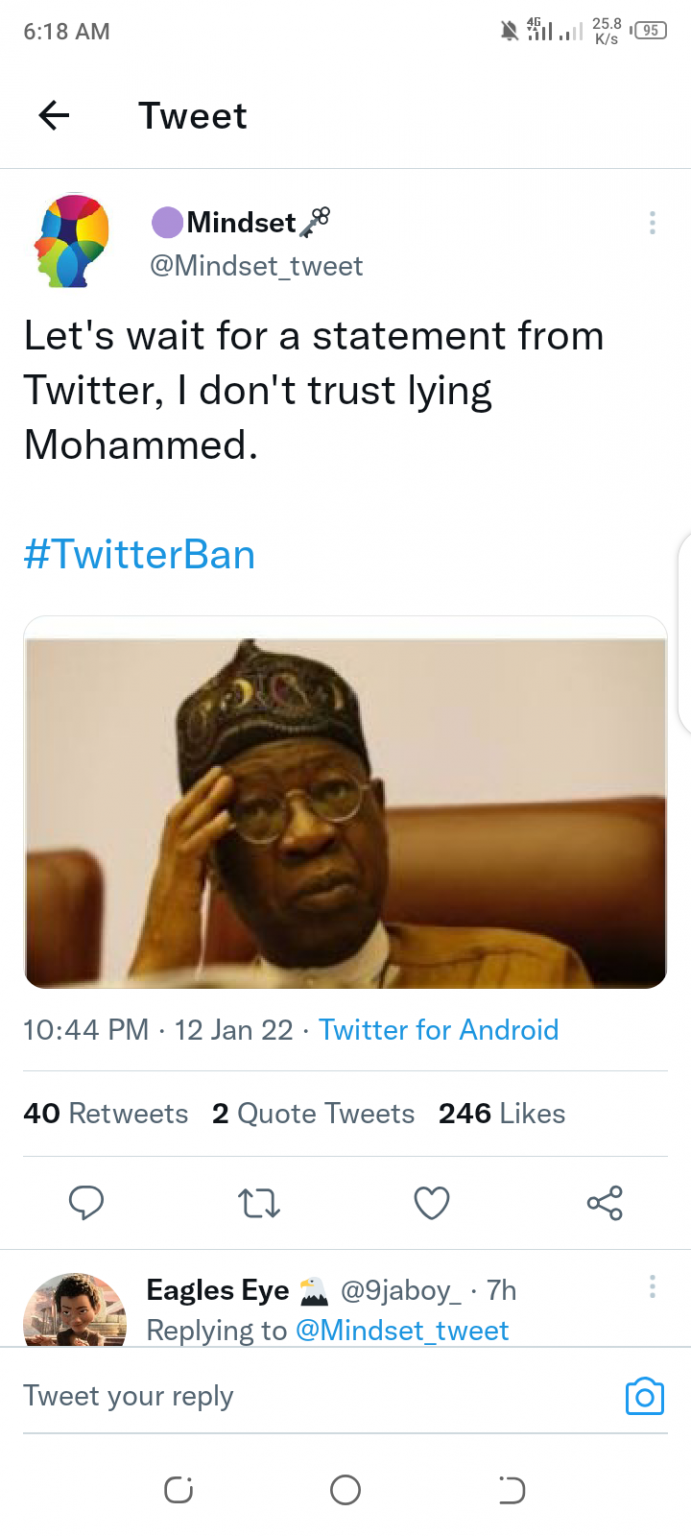This screenshot has height=1536, width=691.
Task: Like the tweet with heart icon
Action: 432,1203
